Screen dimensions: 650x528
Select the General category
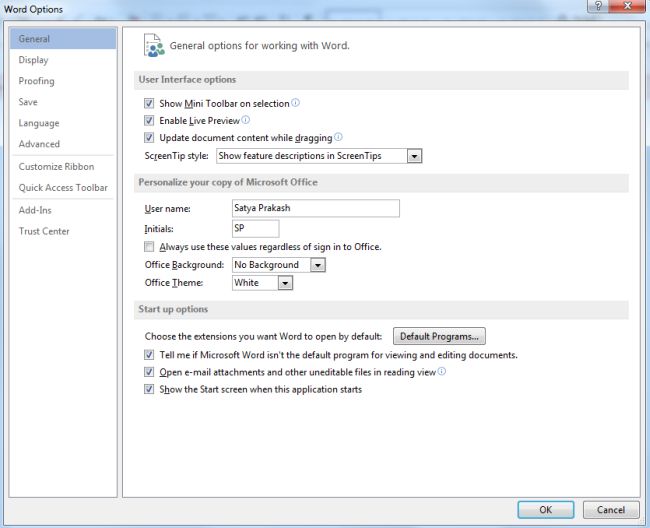(63, 39)
